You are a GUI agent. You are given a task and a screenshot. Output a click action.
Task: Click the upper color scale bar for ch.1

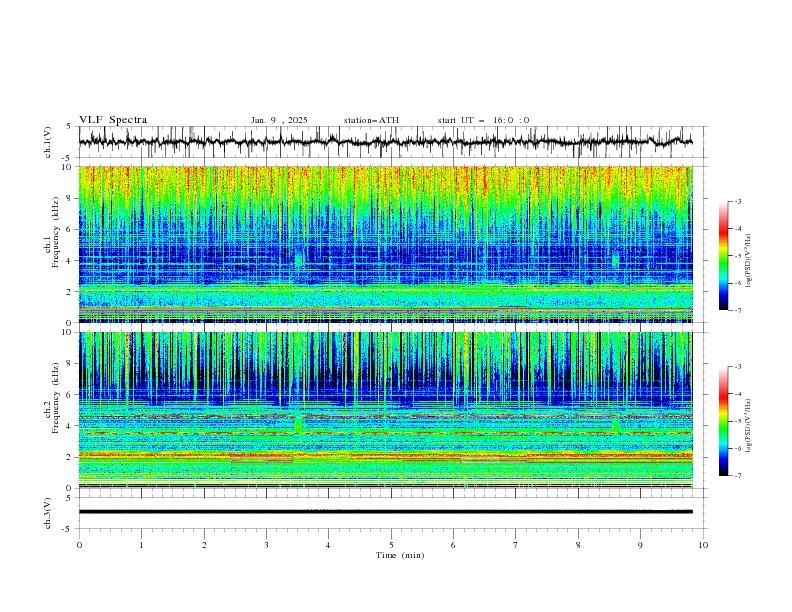pos(723,256)
